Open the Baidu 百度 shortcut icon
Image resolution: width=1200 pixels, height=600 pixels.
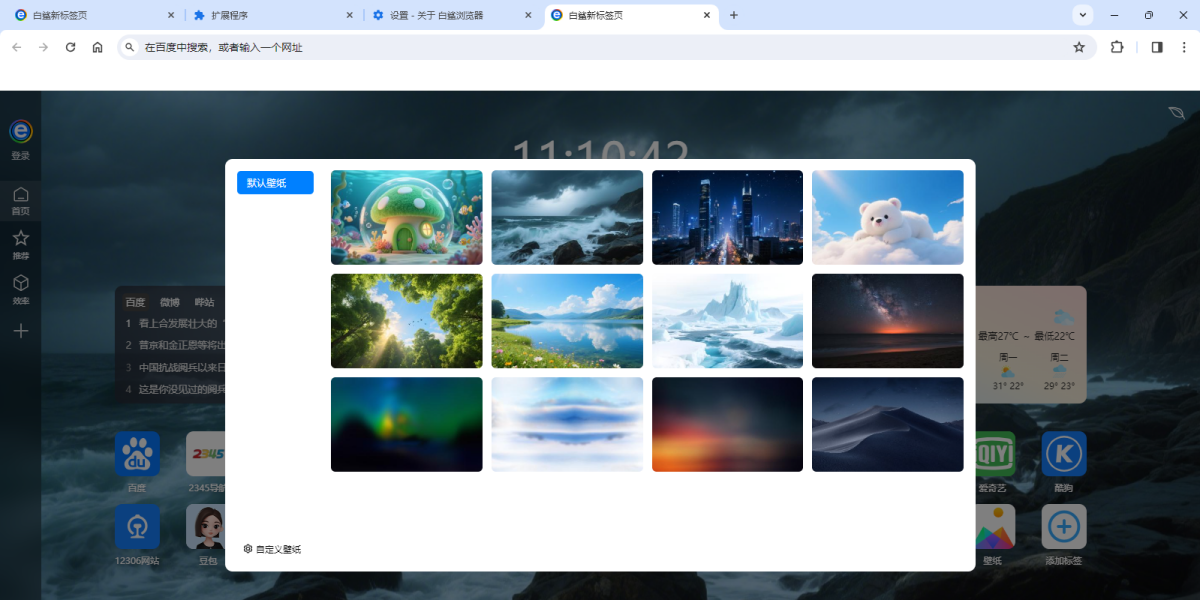[137, 454]
